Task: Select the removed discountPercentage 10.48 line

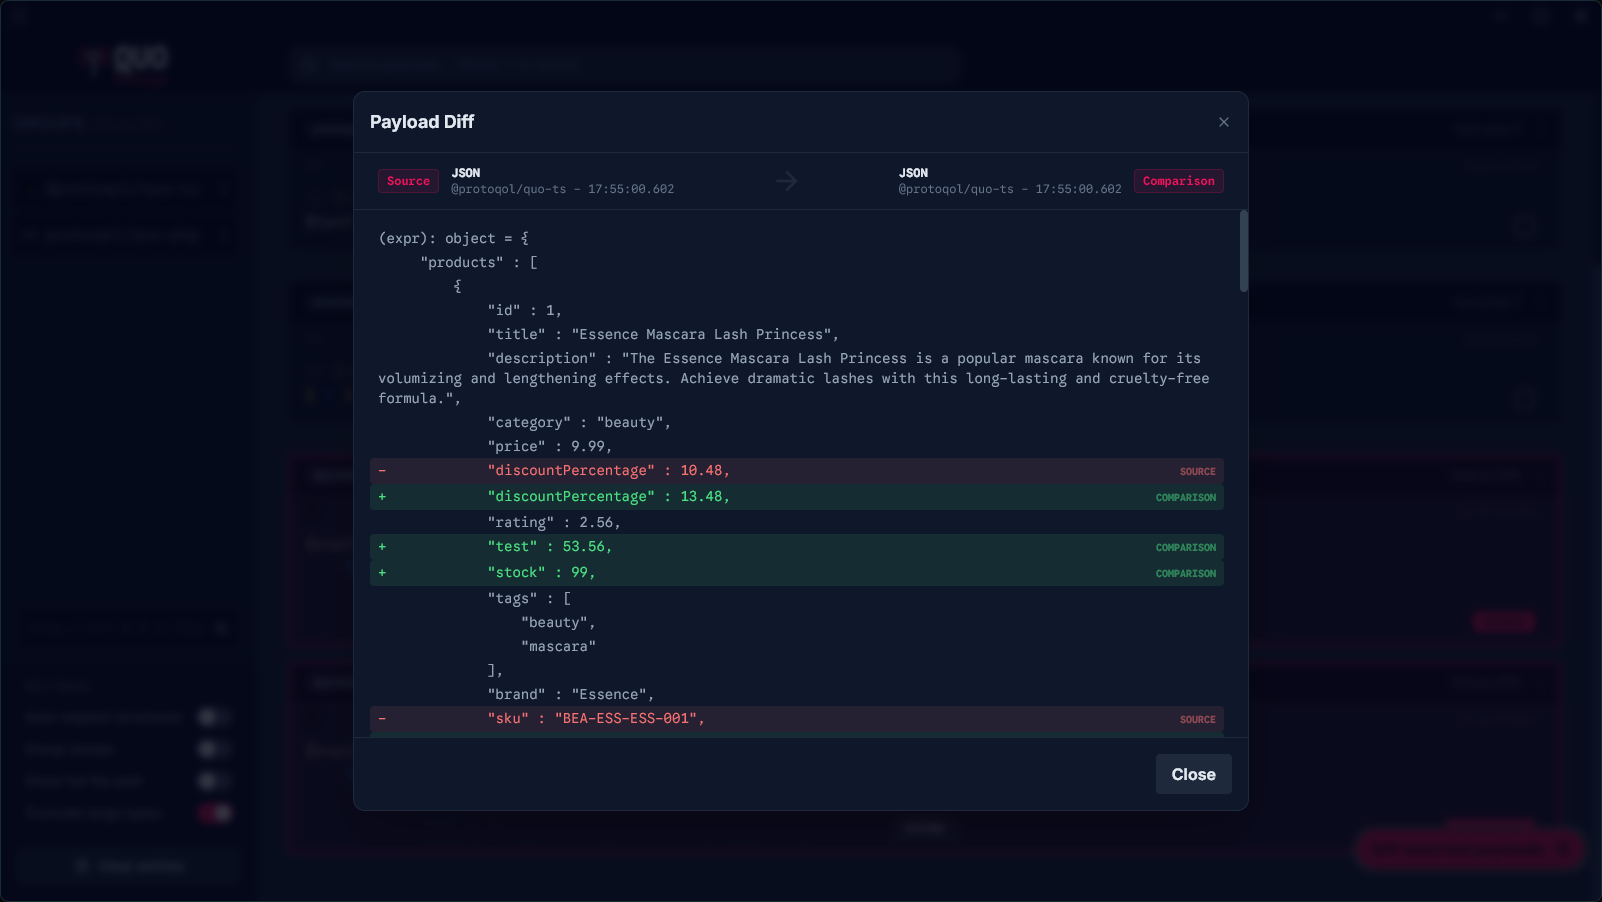Action: (797, 471)
